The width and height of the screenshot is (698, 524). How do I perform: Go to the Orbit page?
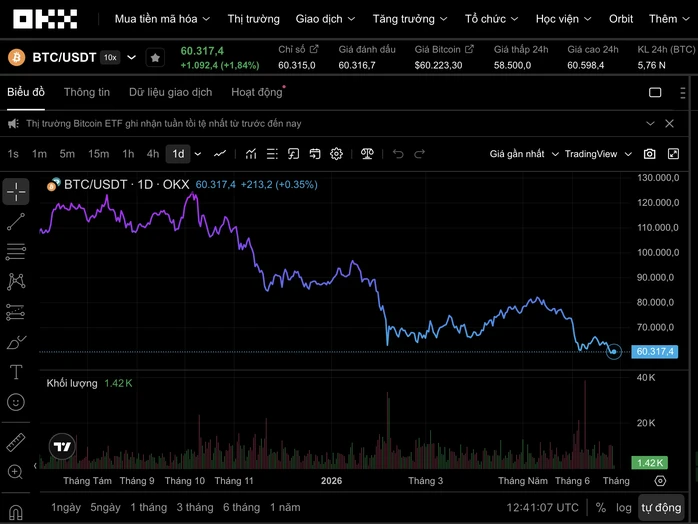(621, 19)
